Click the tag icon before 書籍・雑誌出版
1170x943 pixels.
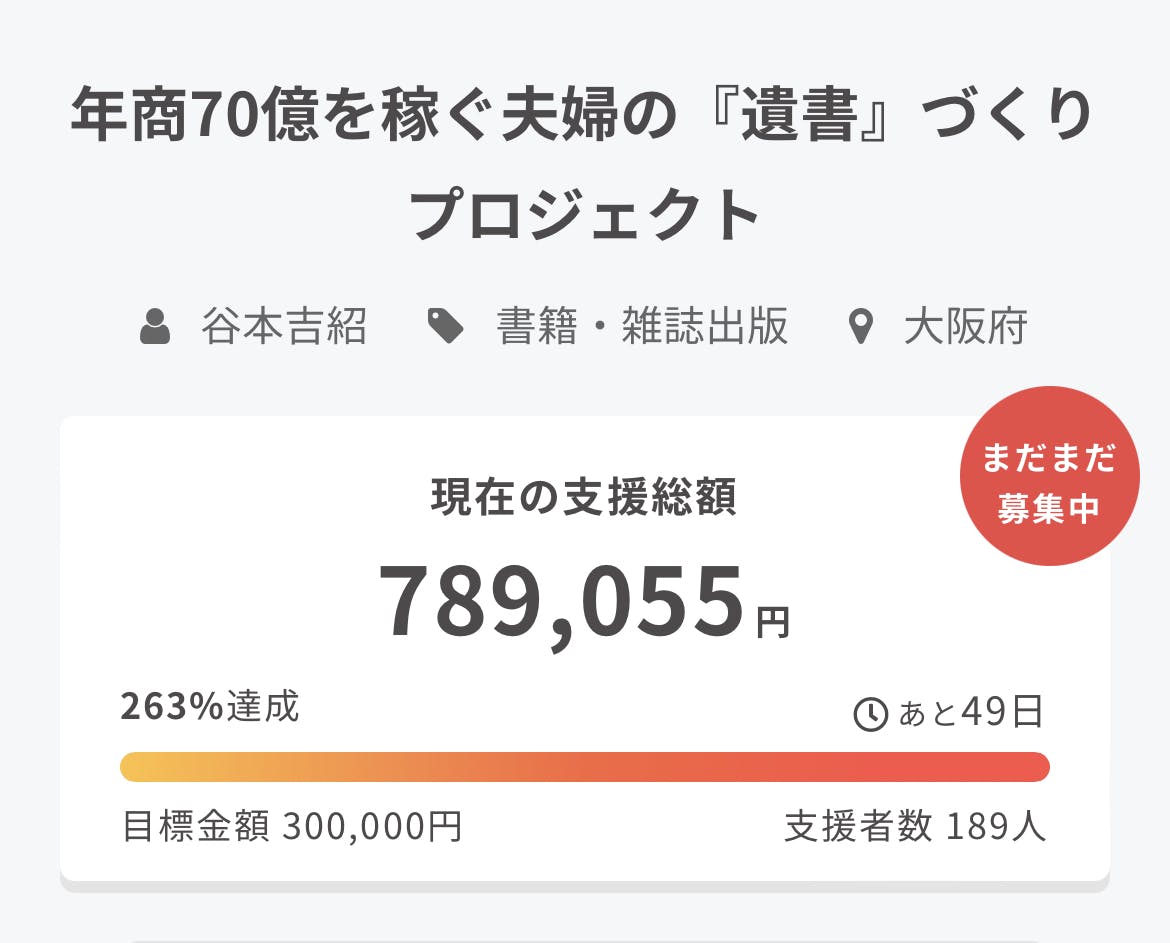coord(446,327)
